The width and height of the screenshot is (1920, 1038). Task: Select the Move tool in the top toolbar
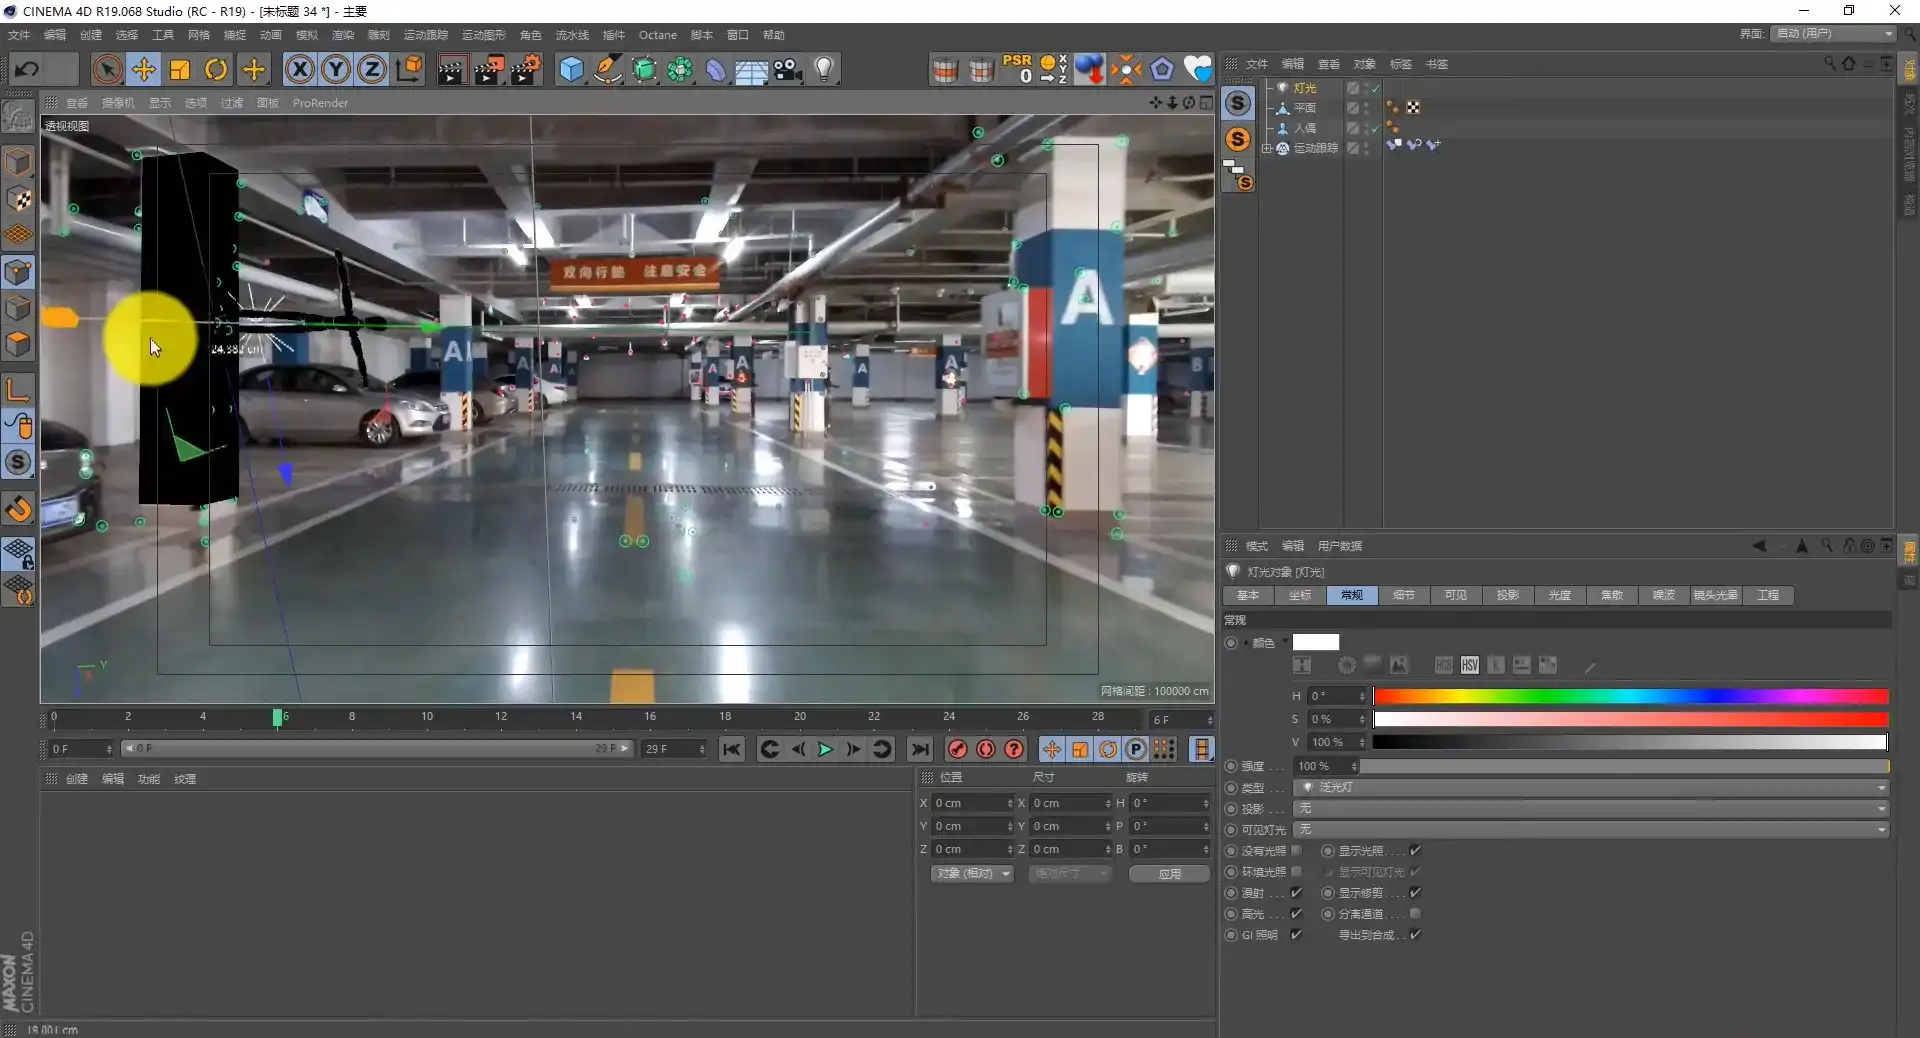[x=144, y=69]
